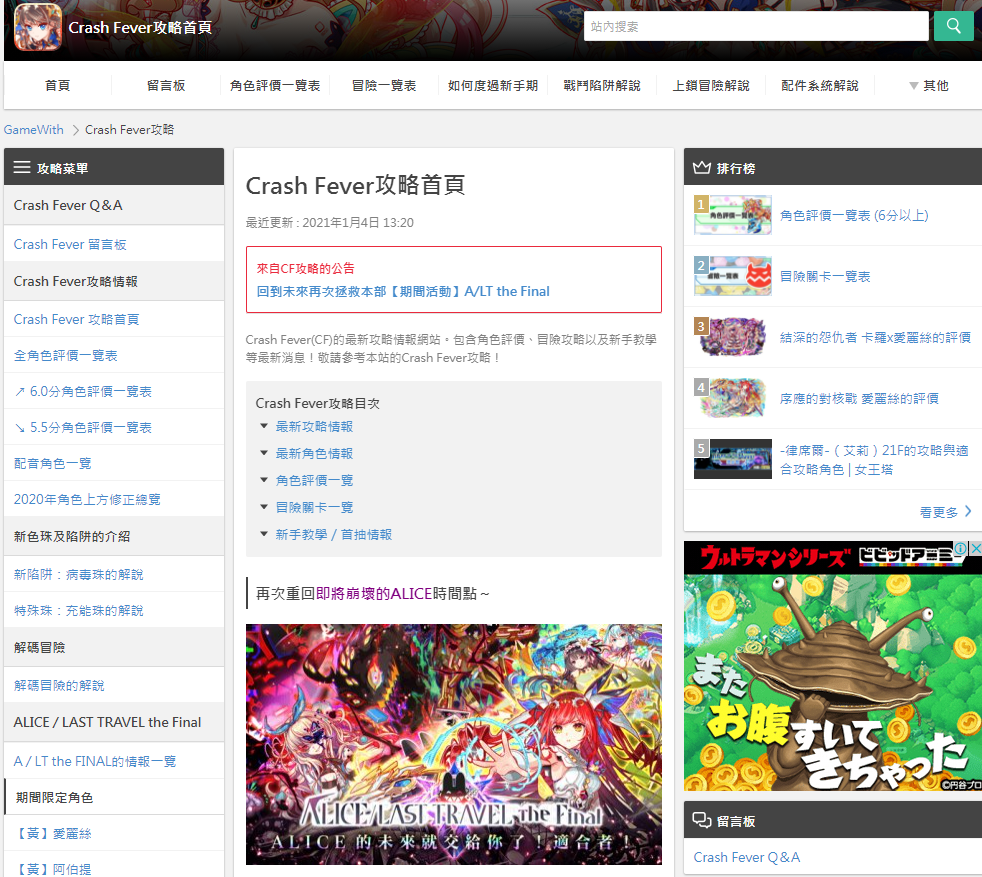This screenshot has width=982, height=877.
Task: Open the ALICE/LAST TRAVEL the Final banner
Action: click(453, 744)
